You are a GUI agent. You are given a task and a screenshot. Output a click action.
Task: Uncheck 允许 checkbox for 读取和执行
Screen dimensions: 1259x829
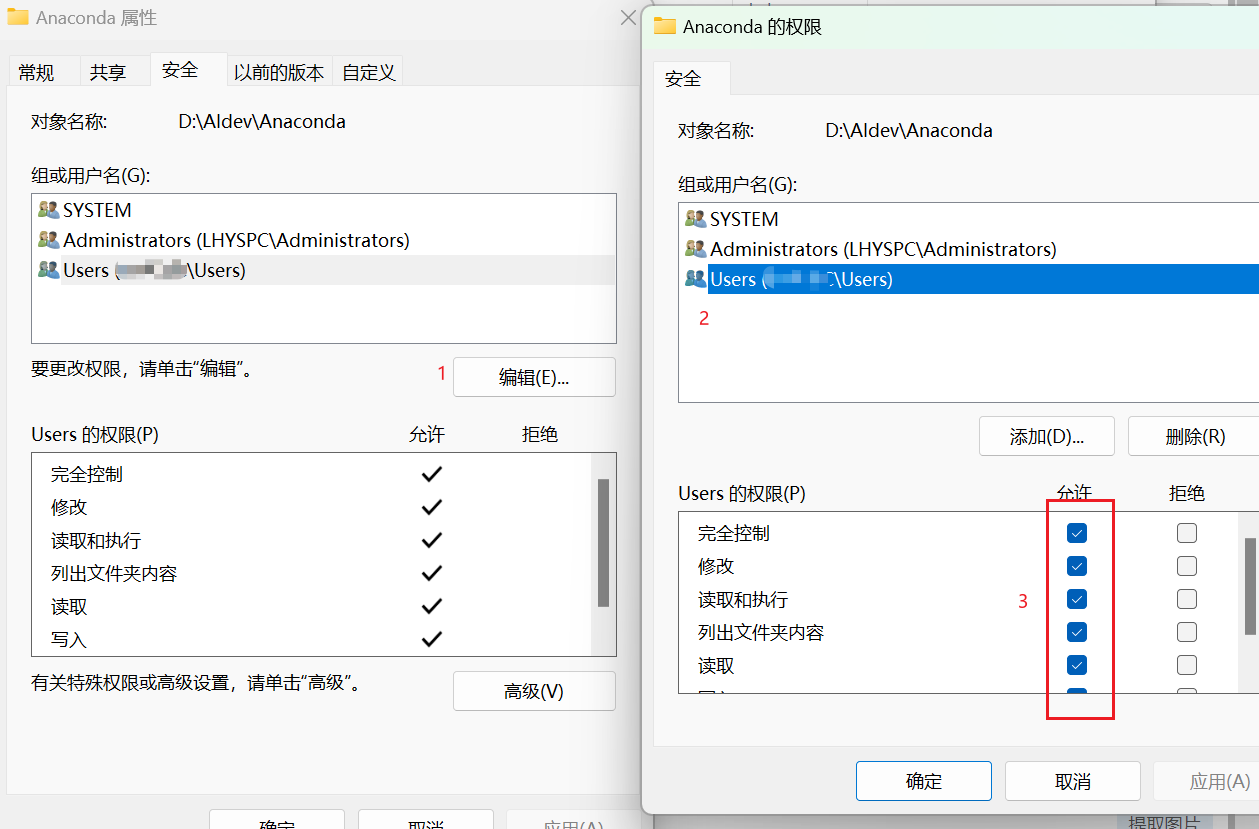click(1077, 599)
